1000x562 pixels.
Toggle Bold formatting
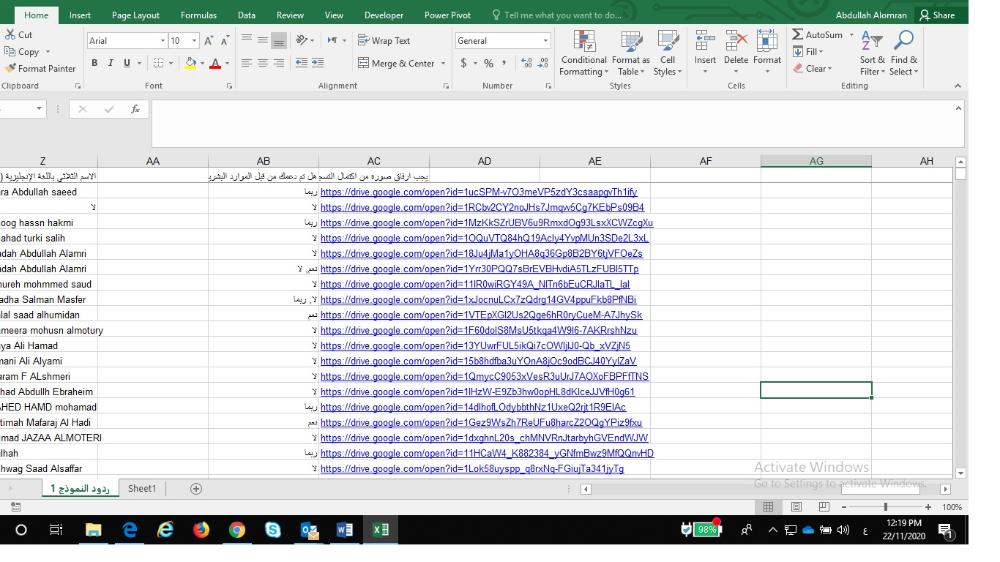[x=94, y=63]
